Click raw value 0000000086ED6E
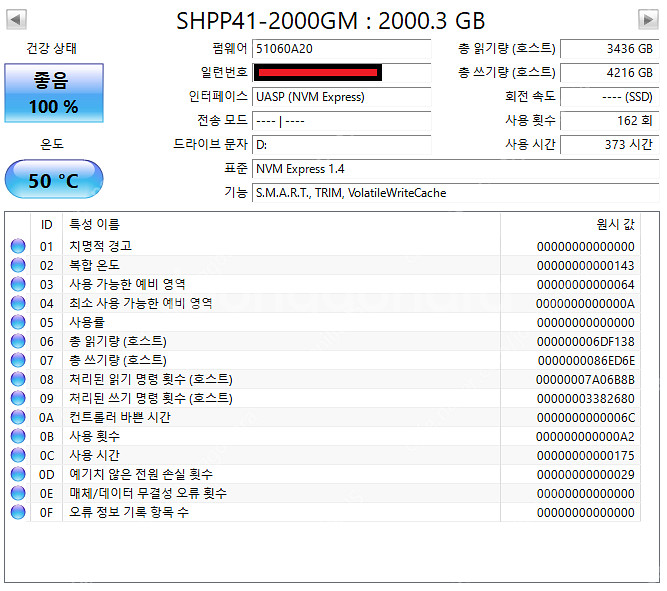 (587, 360)
